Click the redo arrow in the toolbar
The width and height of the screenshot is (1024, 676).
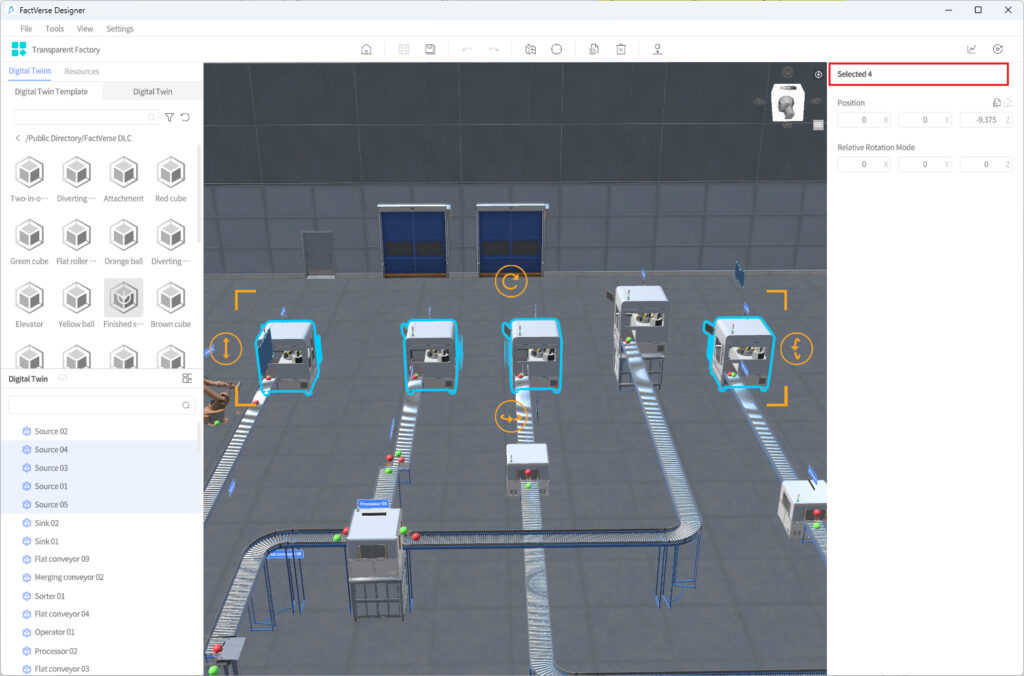pyautogui.click(x=494, y=50)
